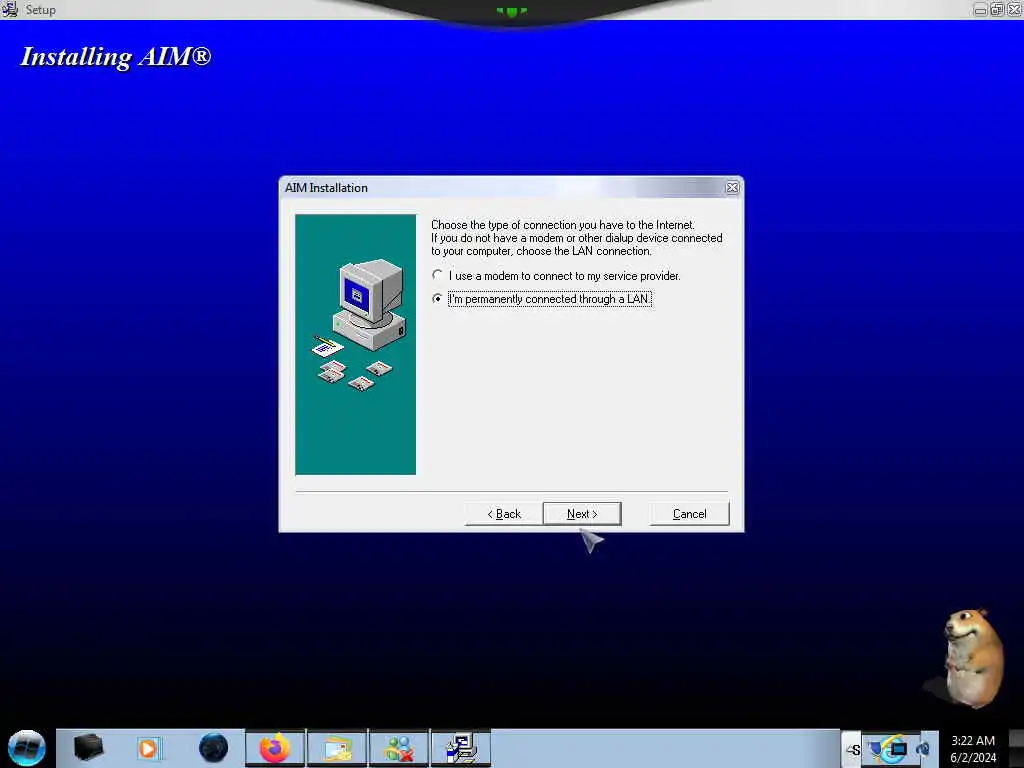Viewport: 1024px width, 768px height.
Task: Open the media player taskbar icon
Action: click(148, 748)
